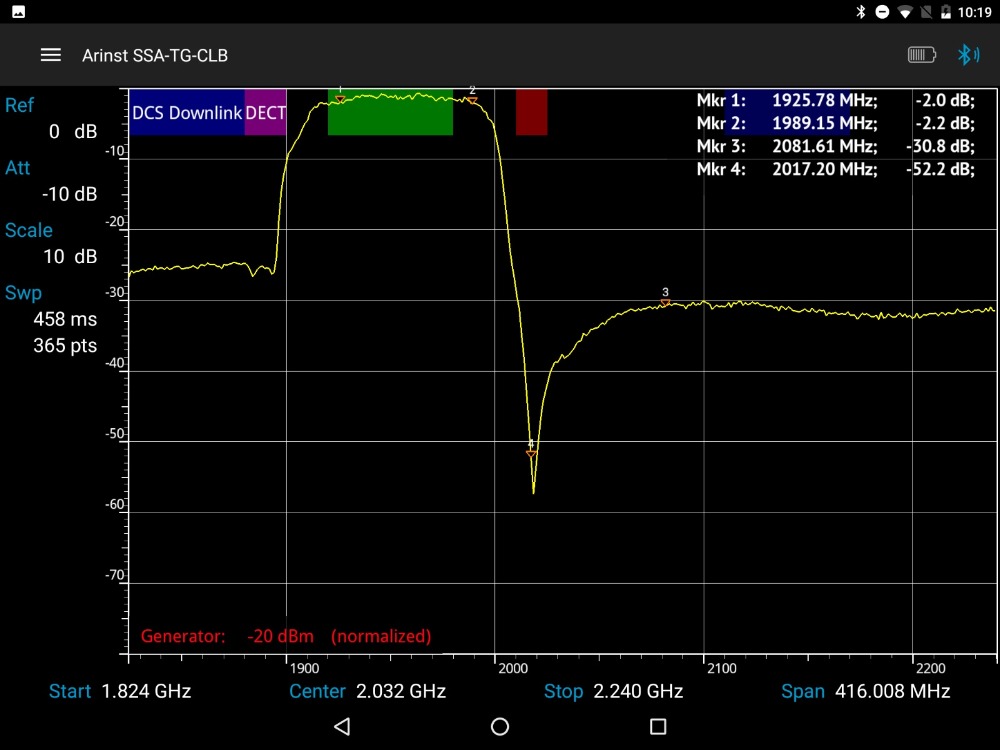Tap the Wi-Fi icon in the status bar
1000x750 pixels.
click(905, 11)
